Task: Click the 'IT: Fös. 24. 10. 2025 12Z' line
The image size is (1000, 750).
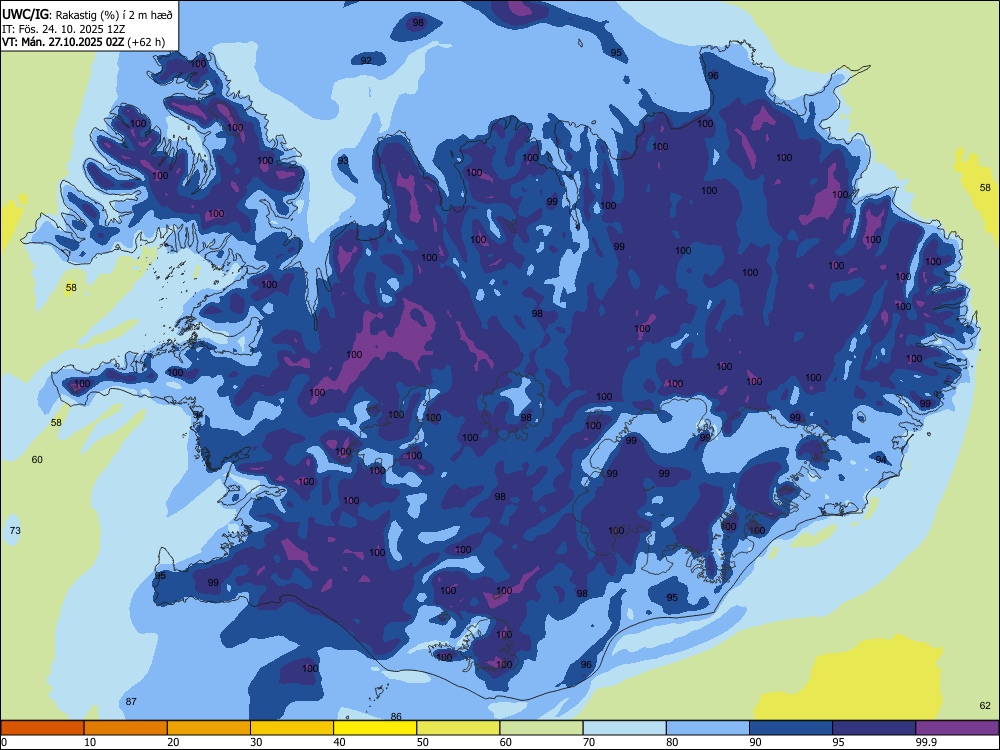Action: (x=63, y=29)
